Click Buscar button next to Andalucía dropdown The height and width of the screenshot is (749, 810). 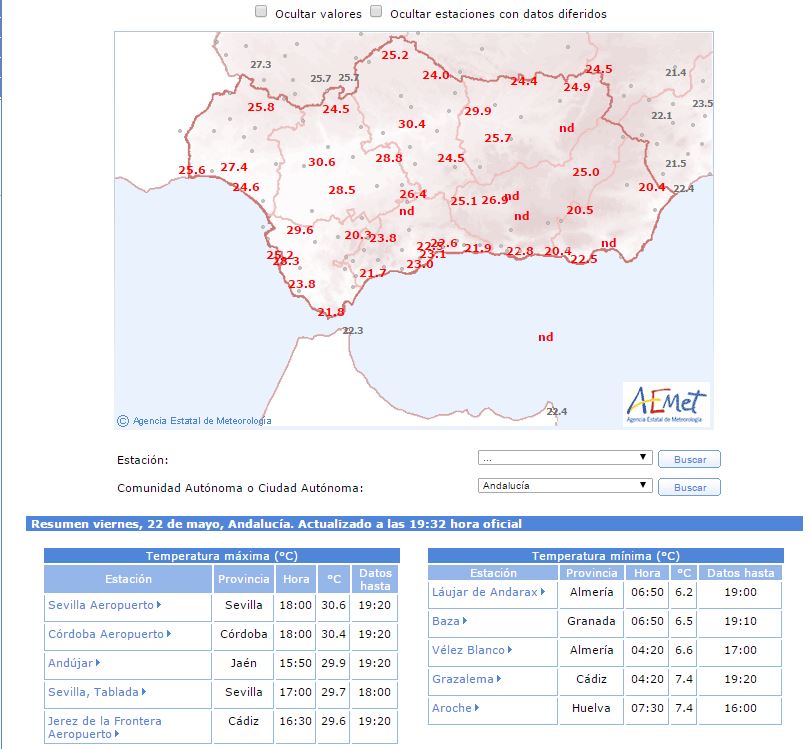689,487
